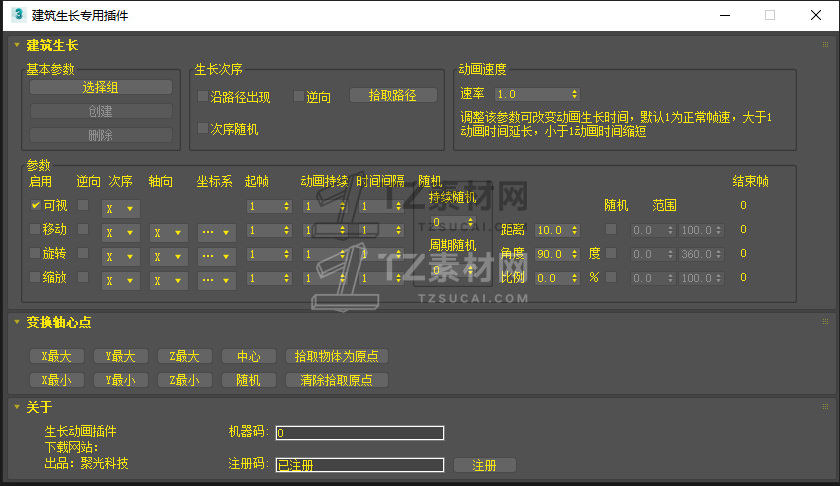Image resolution: width=840 pixels, height=486 pixels.
Task: Open 次序 dropdown in 缩放 row
Action: tap(121, 280)
